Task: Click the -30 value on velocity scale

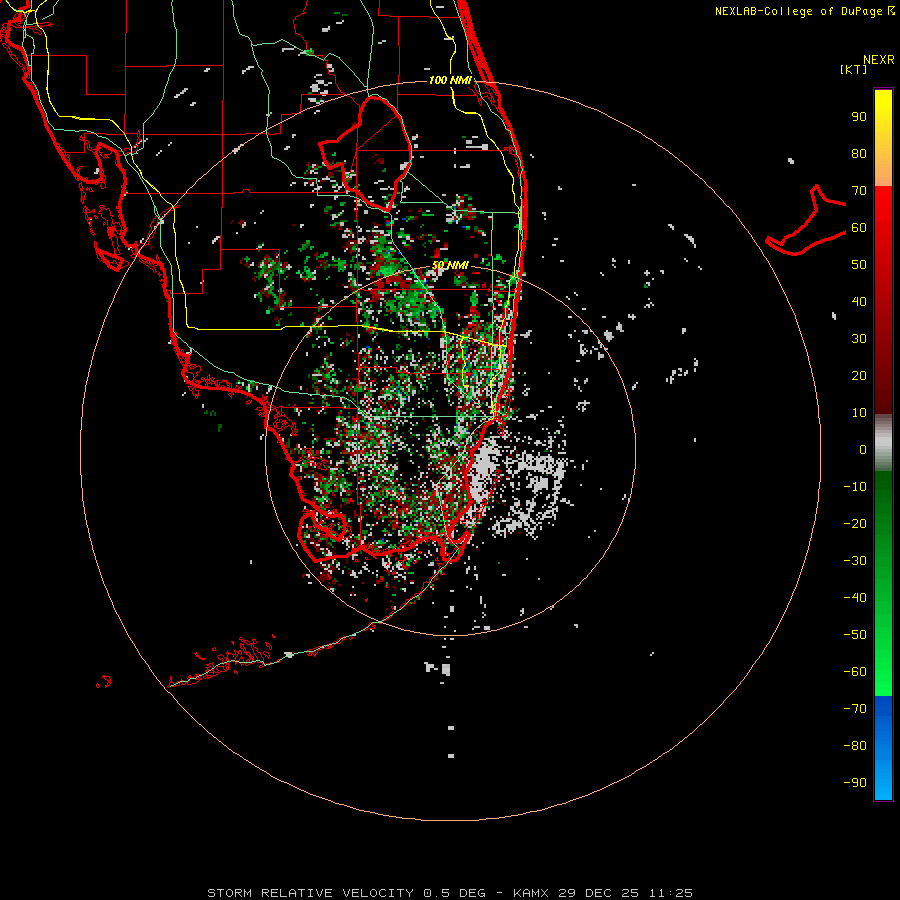Action: [855, 561]
